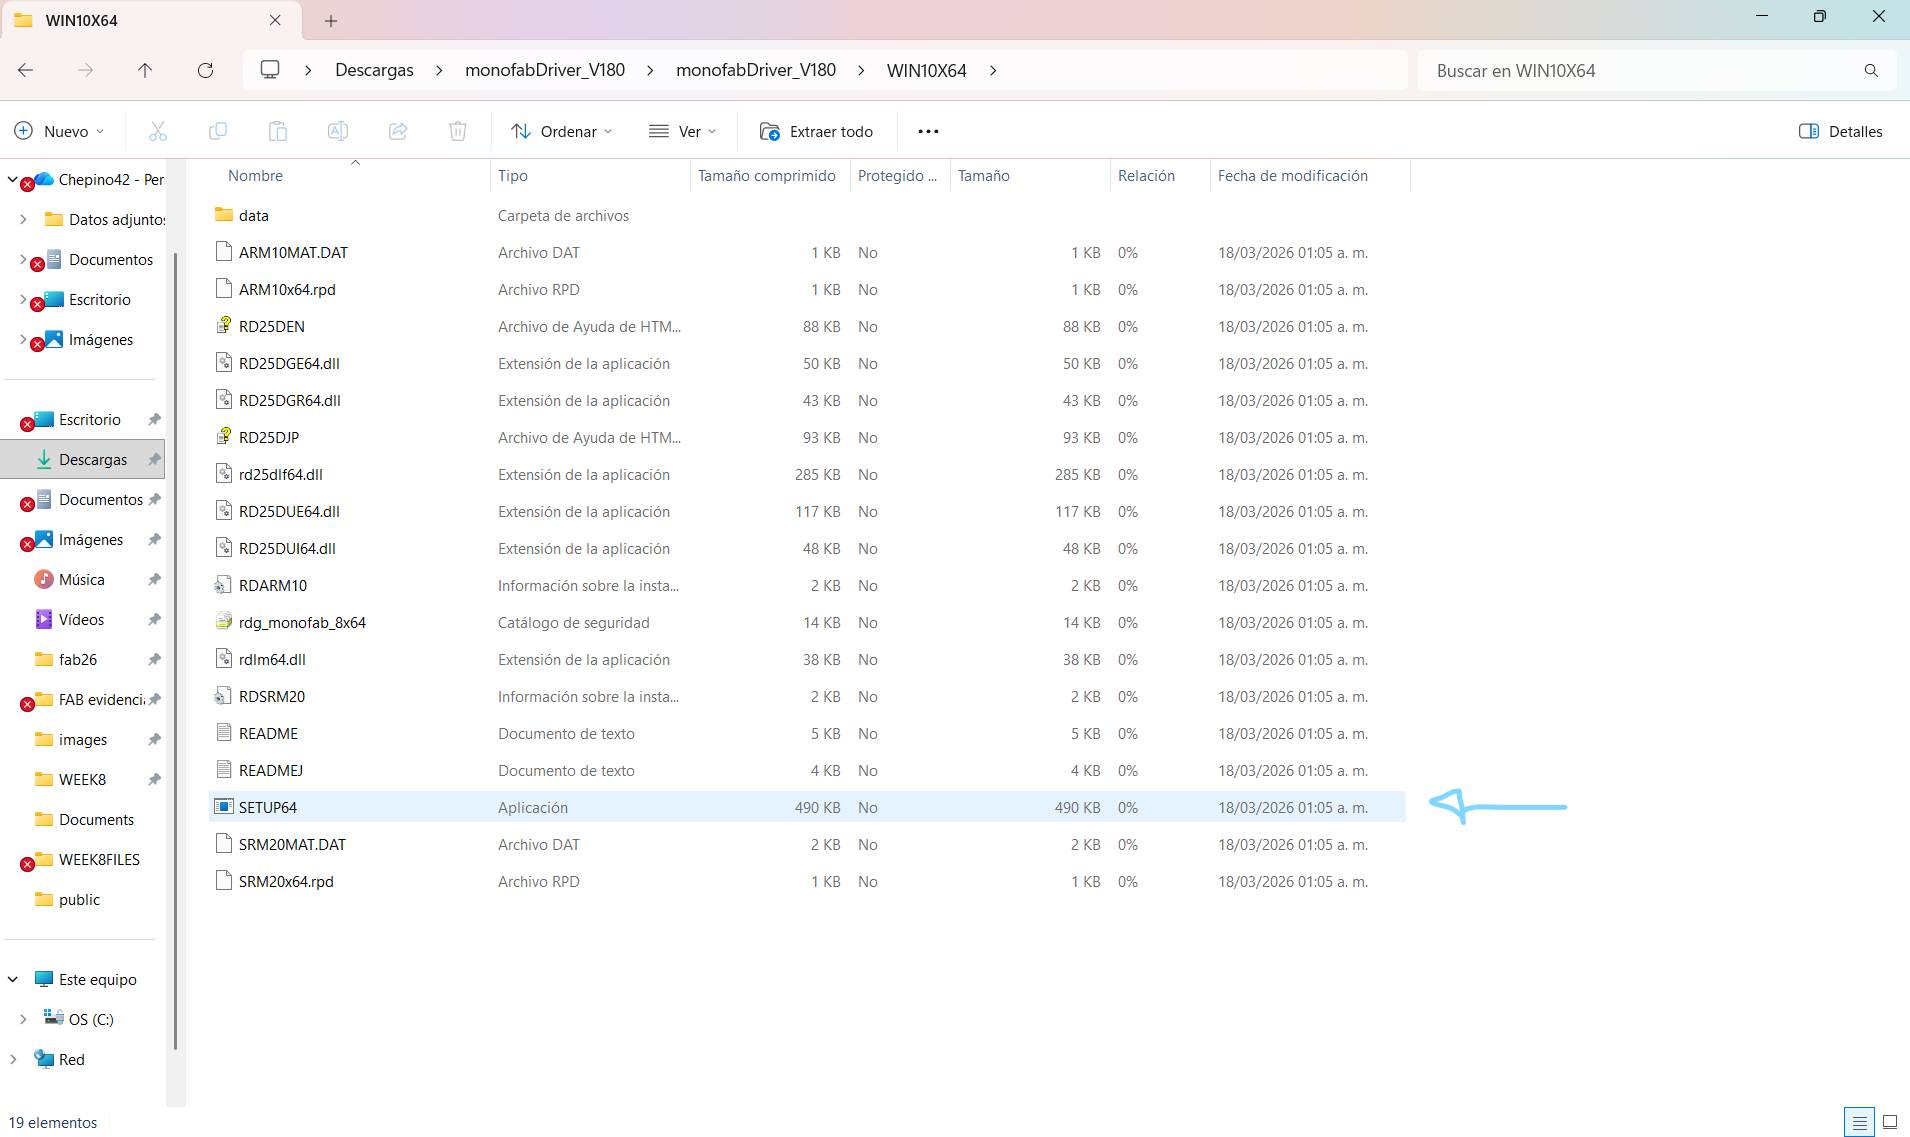
Task: Click the Descargas breadcrumb in address bar
Action: pos(374,70)
